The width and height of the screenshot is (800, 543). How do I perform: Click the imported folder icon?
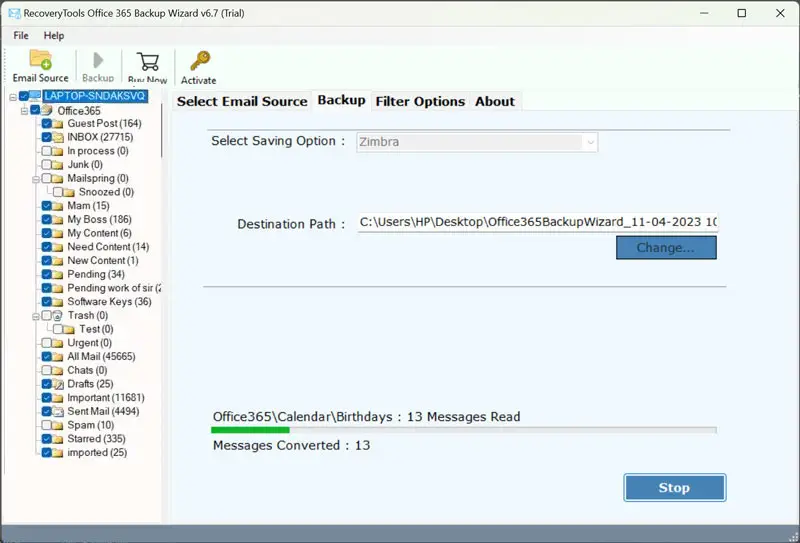pyautogui.click(x=58, y=453)
